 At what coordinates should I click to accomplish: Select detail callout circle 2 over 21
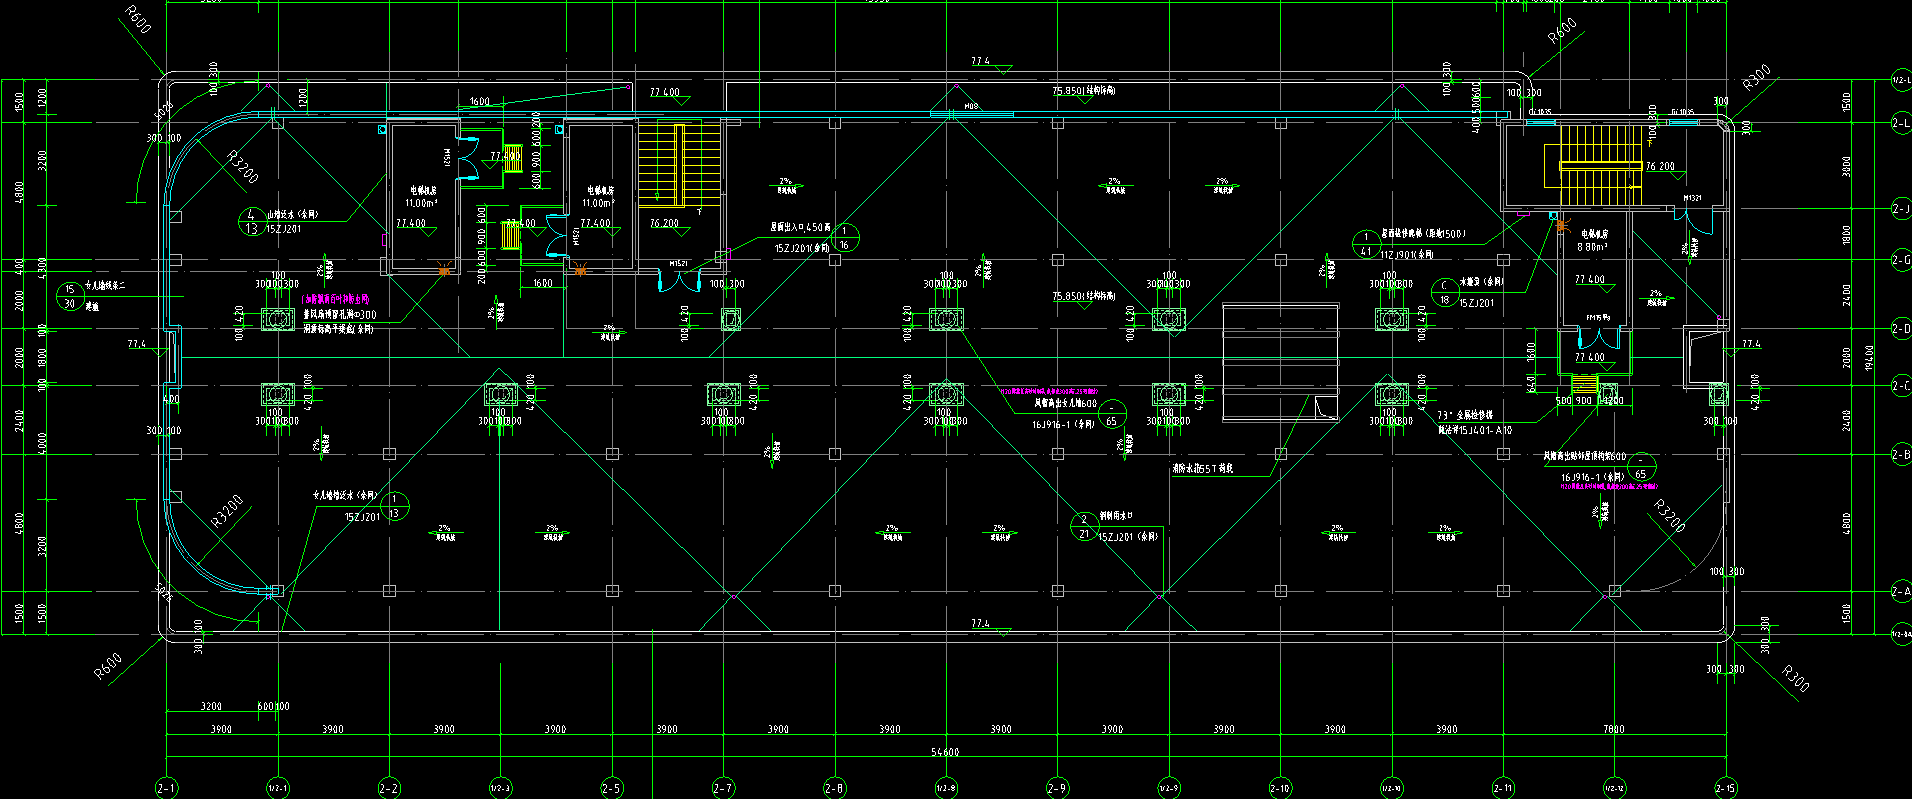pos(1084,527)
